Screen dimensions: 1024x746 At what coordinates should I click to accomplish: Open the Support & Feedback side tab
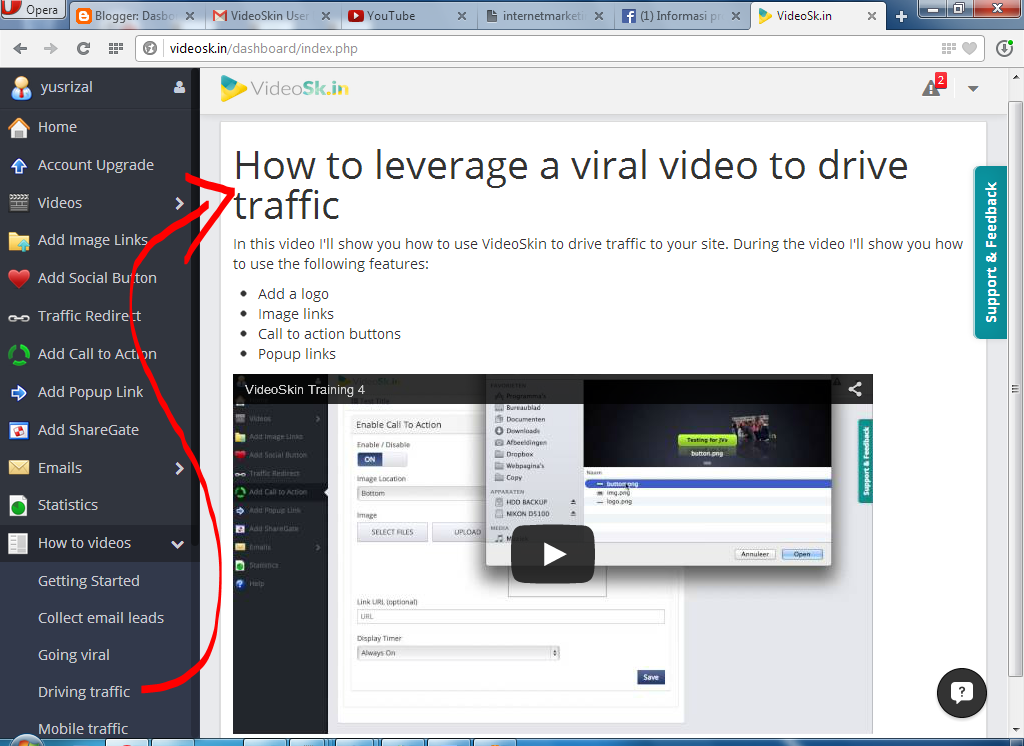pyautogui.click(x=990, y=252)
